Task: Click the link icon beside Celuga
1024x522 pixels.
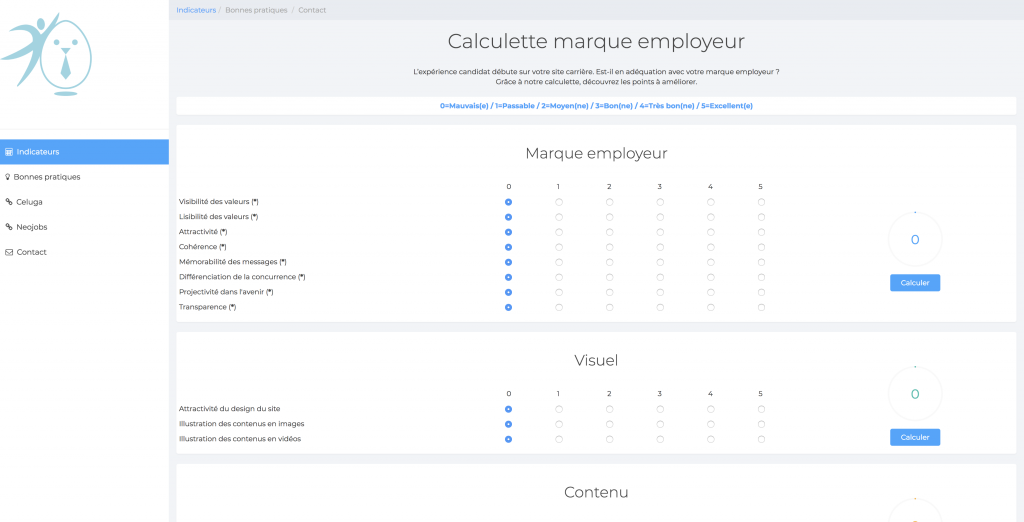Action: point(9,202)
